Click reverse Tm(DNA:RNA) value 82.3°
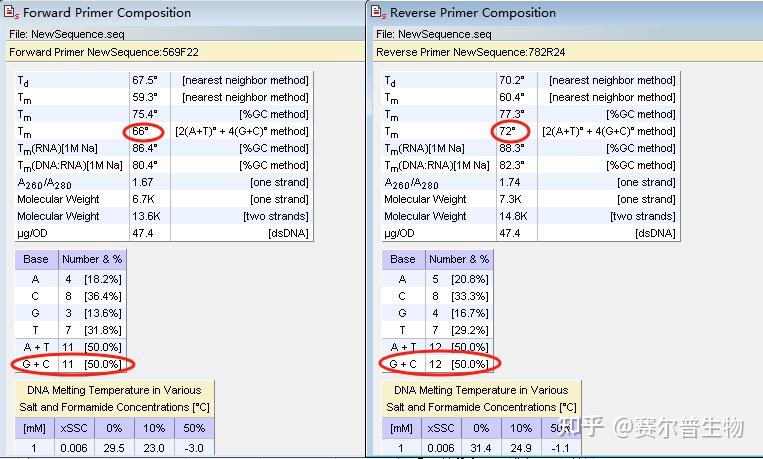This screenshot has width=763, height=459. (511, 165)
